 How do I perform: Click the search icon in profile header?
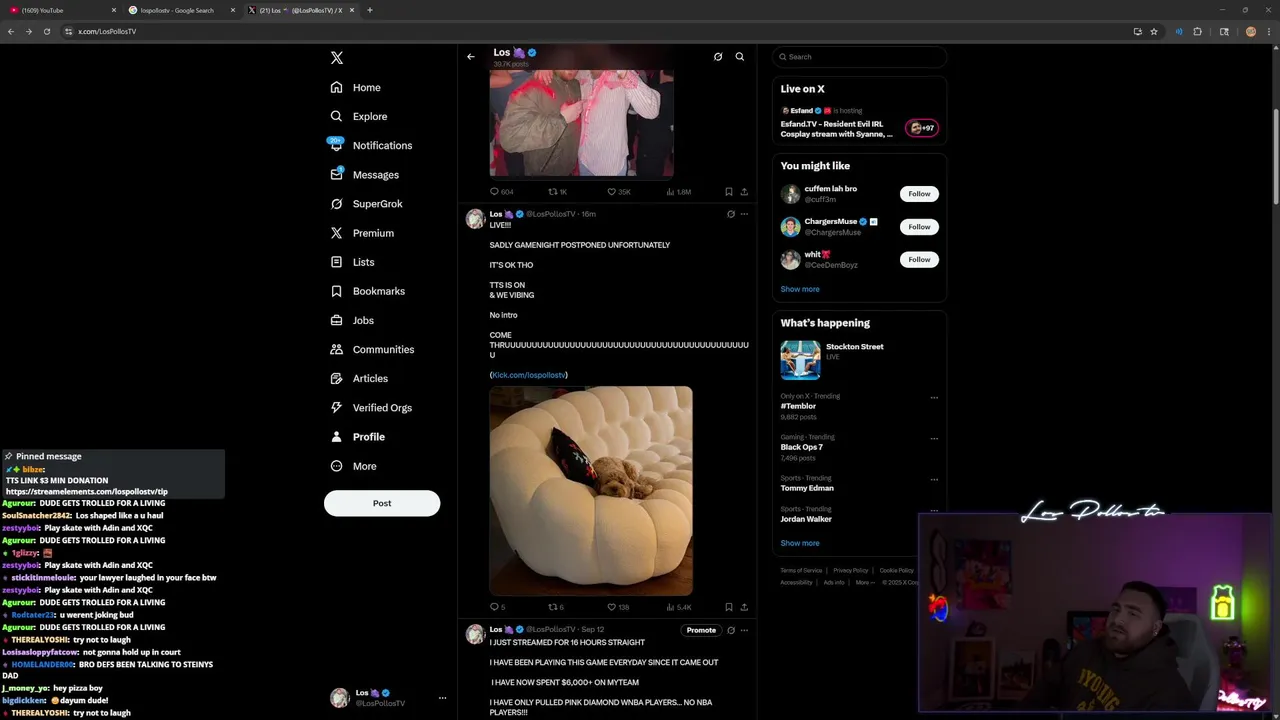tap(740, 57)
